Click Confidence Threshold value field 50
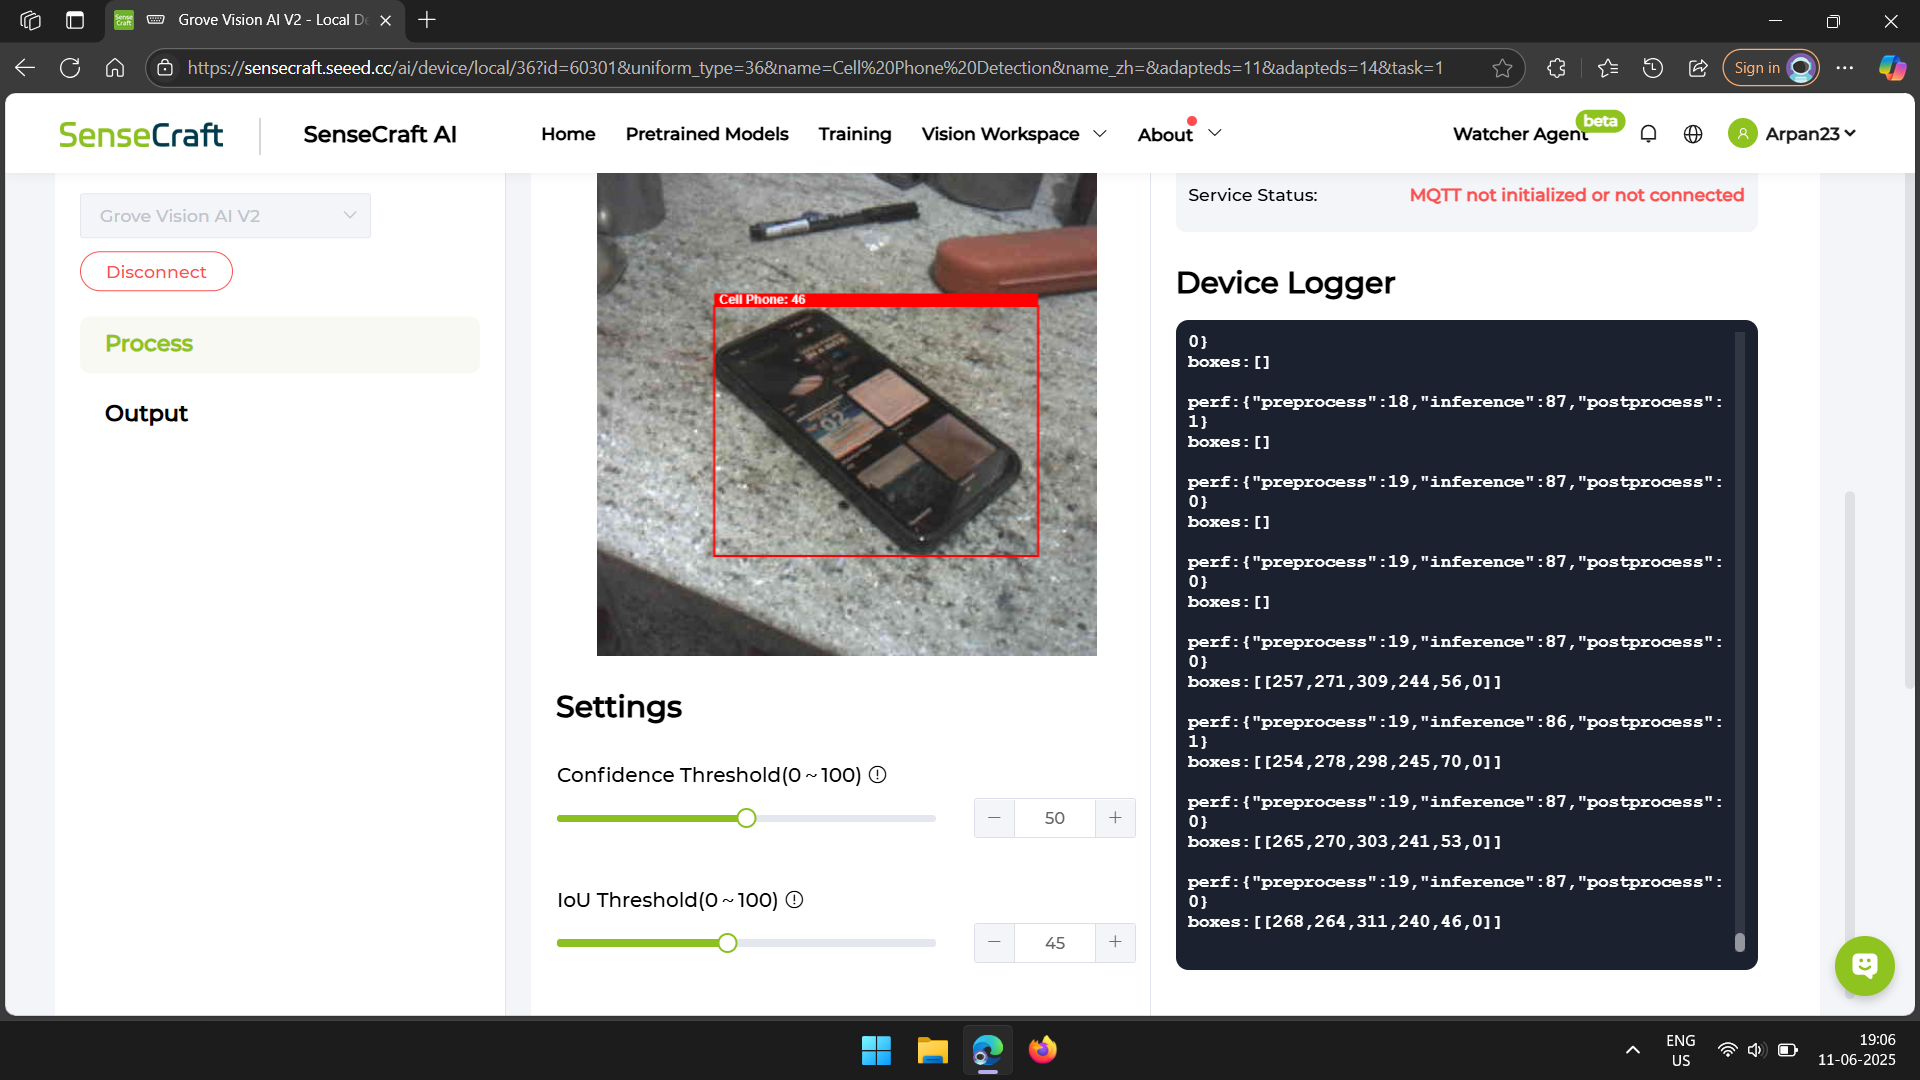Viewport: 1920px width, 1080px height. click(x=1054, y=818)
